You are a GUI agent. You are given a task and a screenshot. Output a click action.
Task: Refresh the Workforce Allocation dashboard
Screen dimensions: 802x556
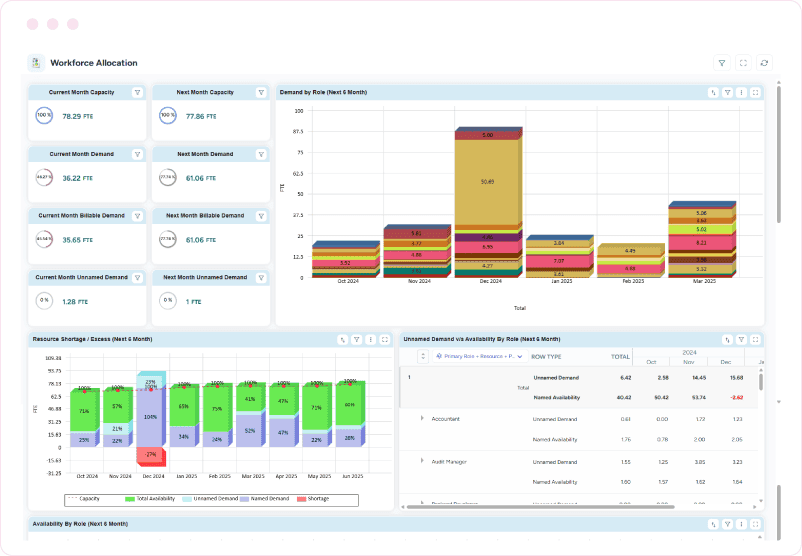point(764,63)
